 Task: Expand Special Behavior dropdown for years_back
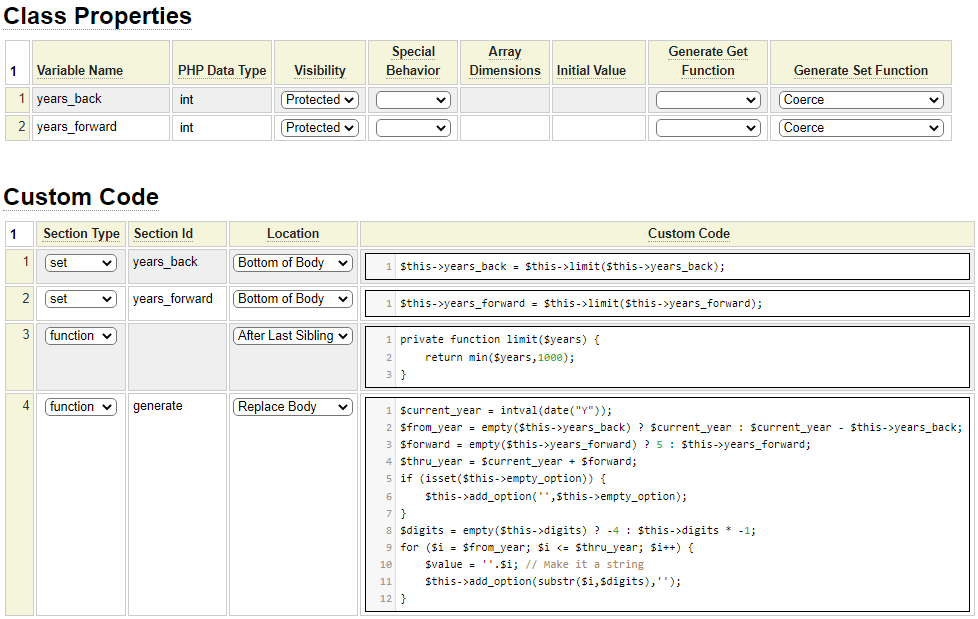(x=413, y=100)
